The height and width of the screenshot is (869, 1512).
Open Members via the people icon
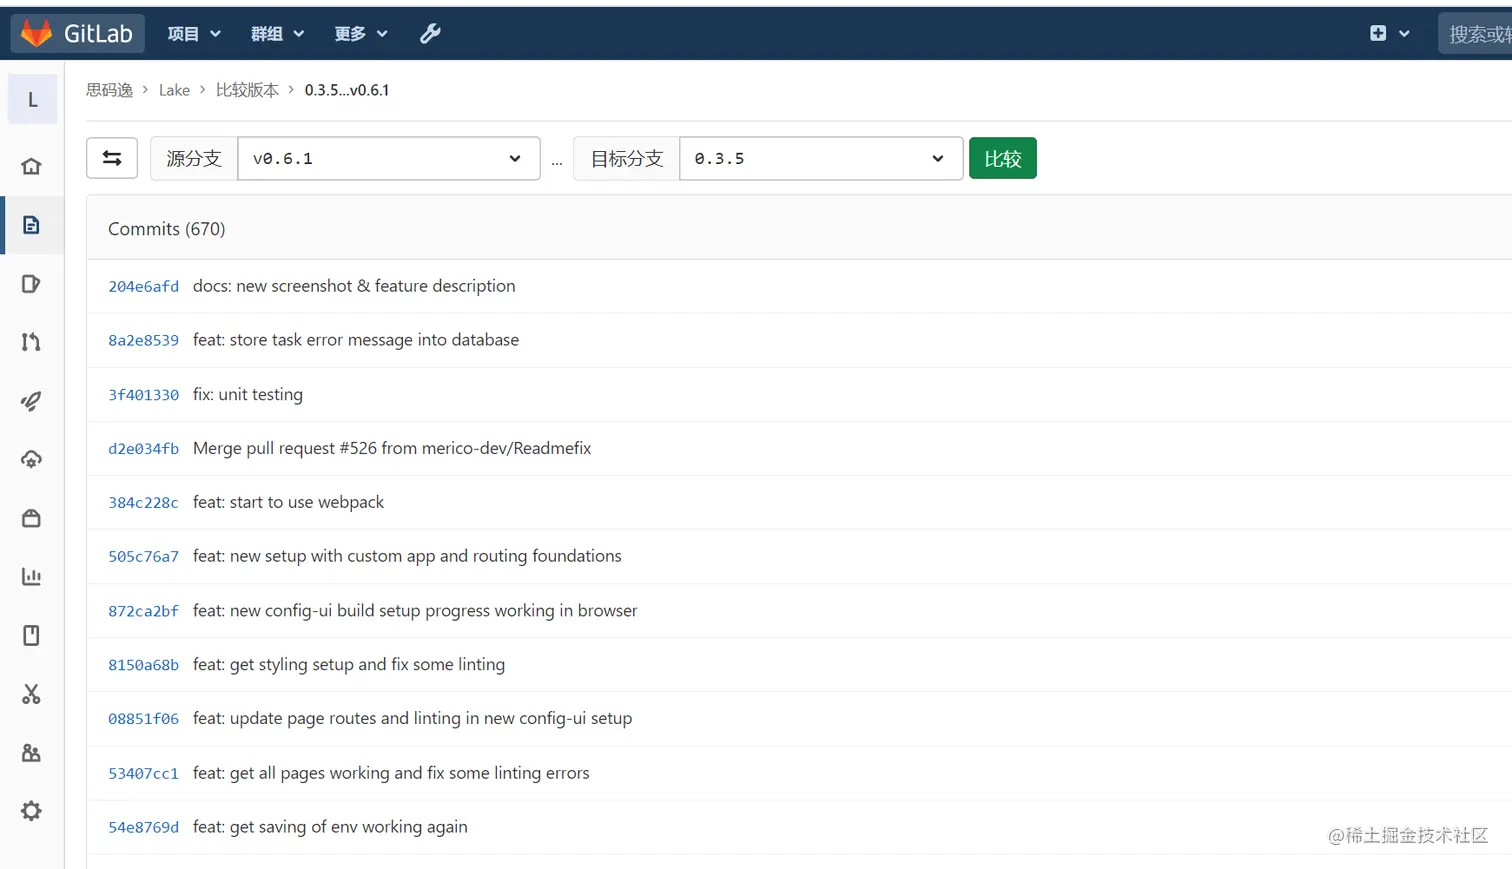pyautogui.click(x=32, y=753)
